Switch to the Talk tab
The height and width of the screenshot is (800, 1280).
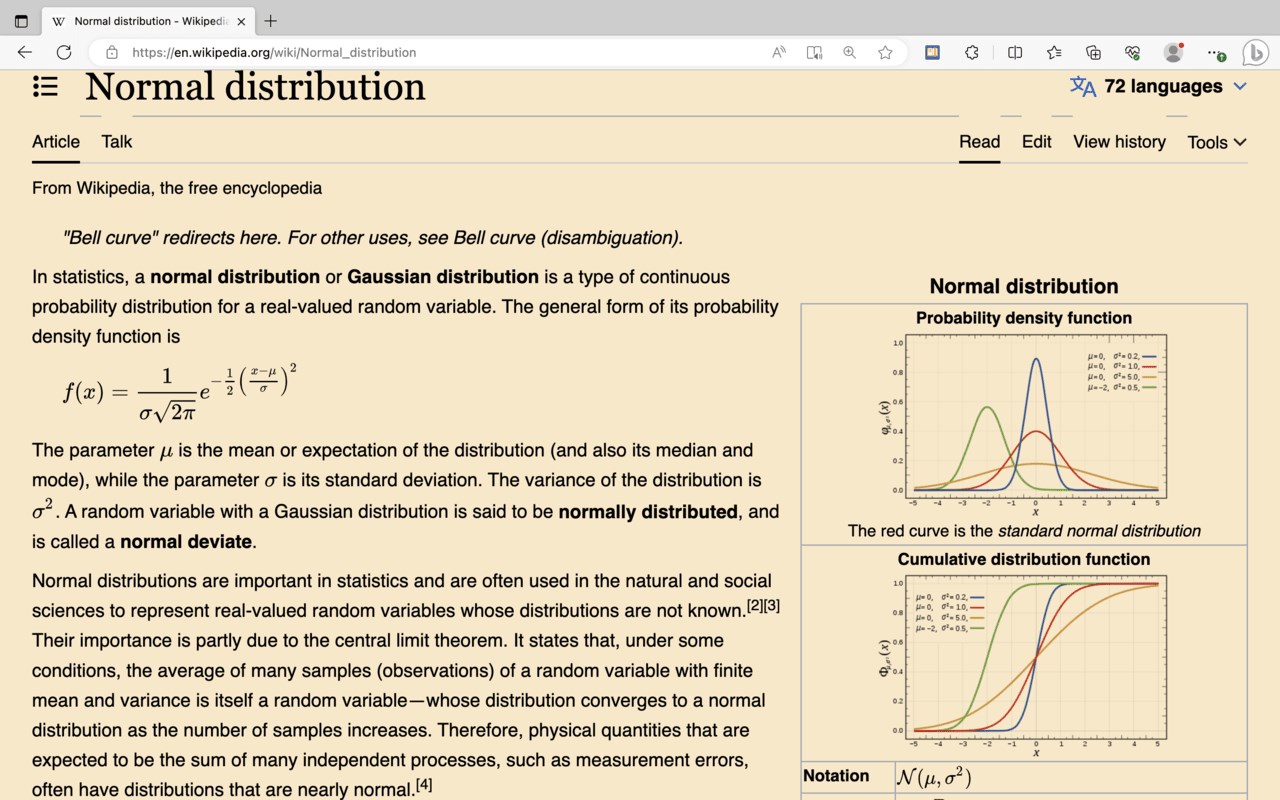[x=117, y=142]
